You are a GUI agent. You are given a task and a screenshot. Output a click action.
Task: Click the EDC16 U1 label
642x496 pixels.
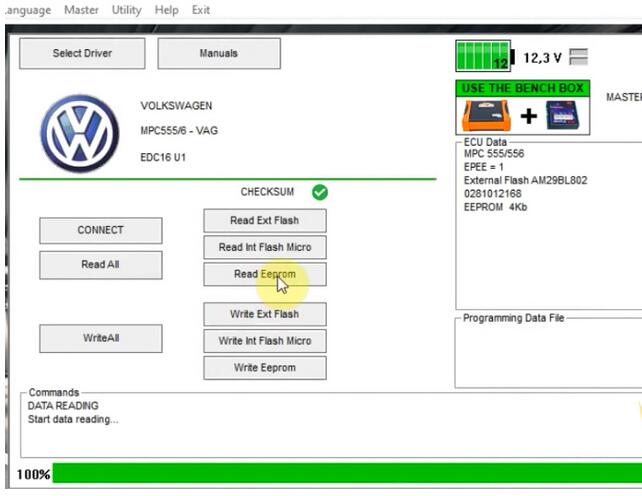pyautogui.click(x=163, y=157)
